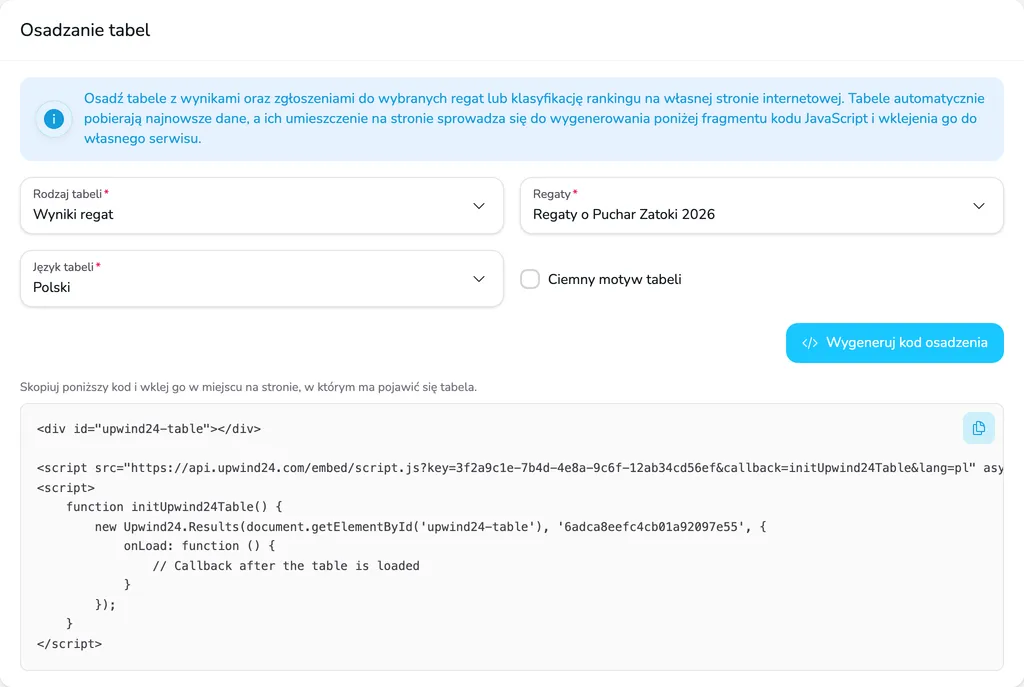
Task: Copy the embed code with the copy icon
Action: (x=978, y=428)
